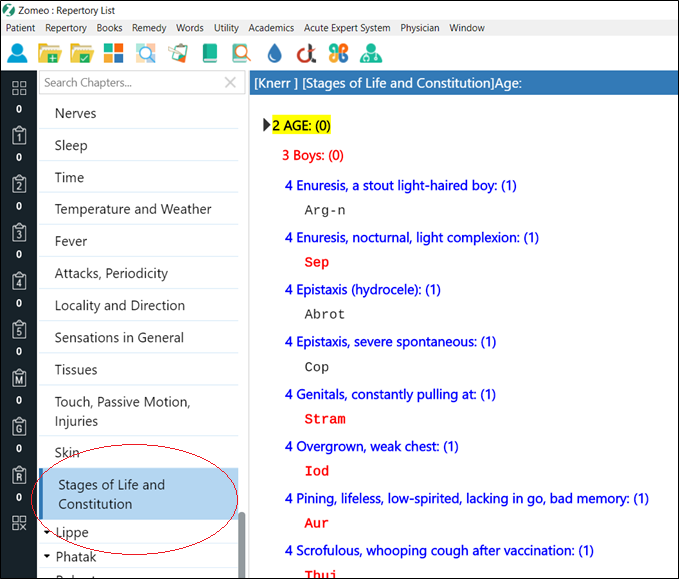Select Sensations in General chapter
The height and width of the screenshot is (583, 681).
(119, 338)
